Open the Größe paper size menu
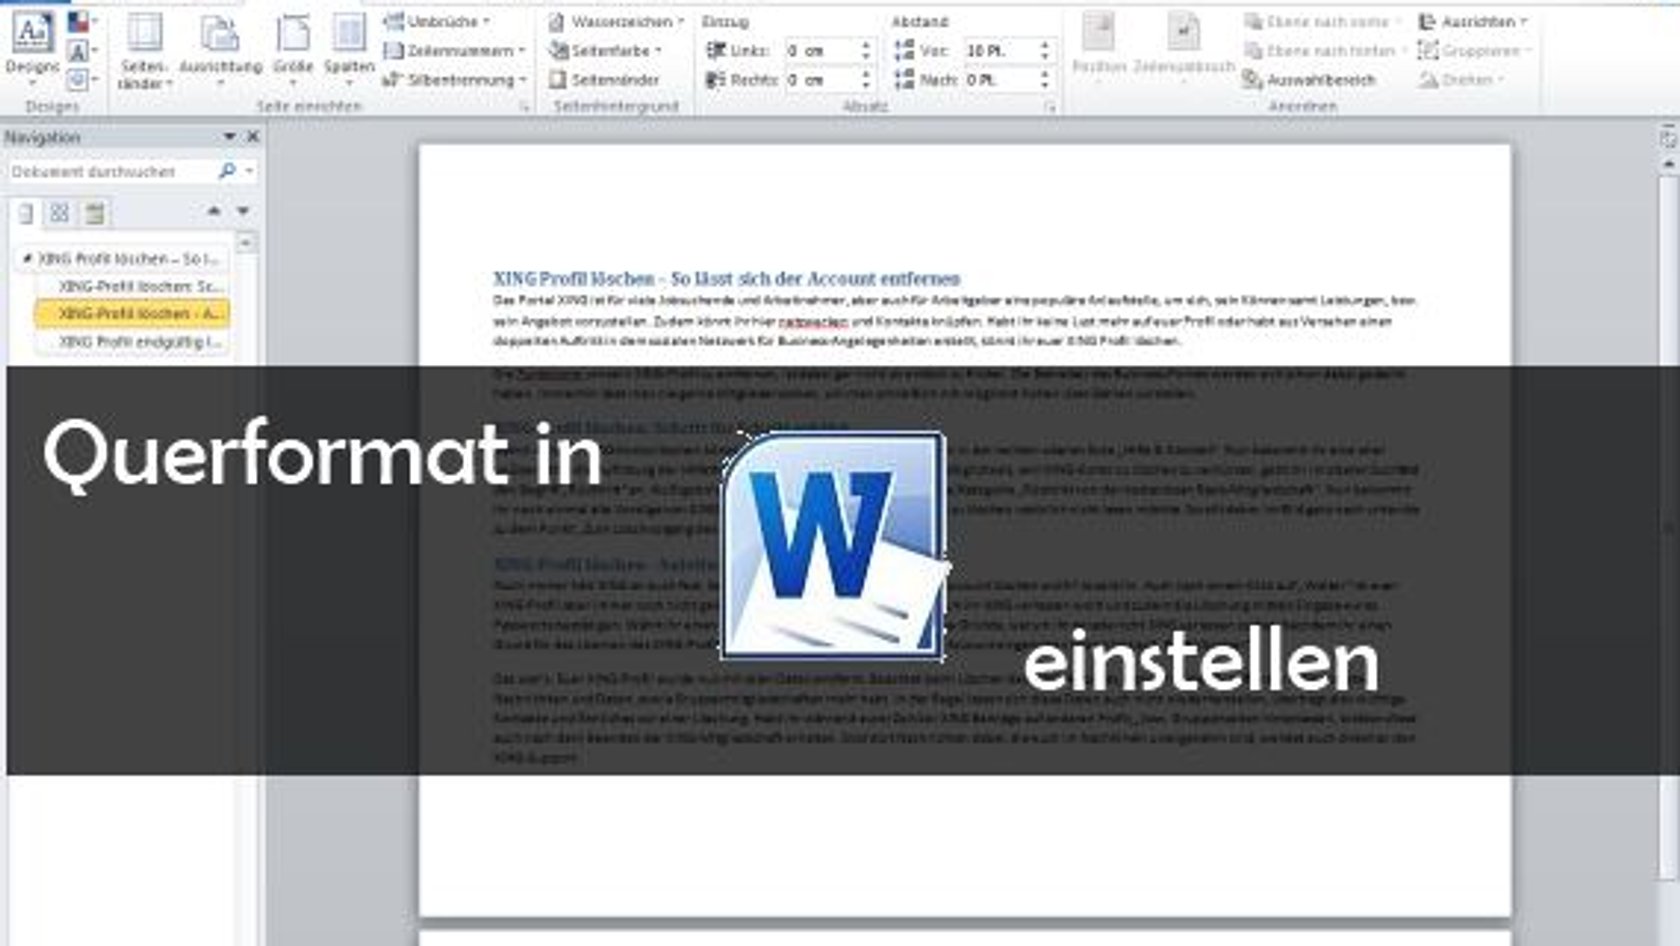 pos(293,49)
